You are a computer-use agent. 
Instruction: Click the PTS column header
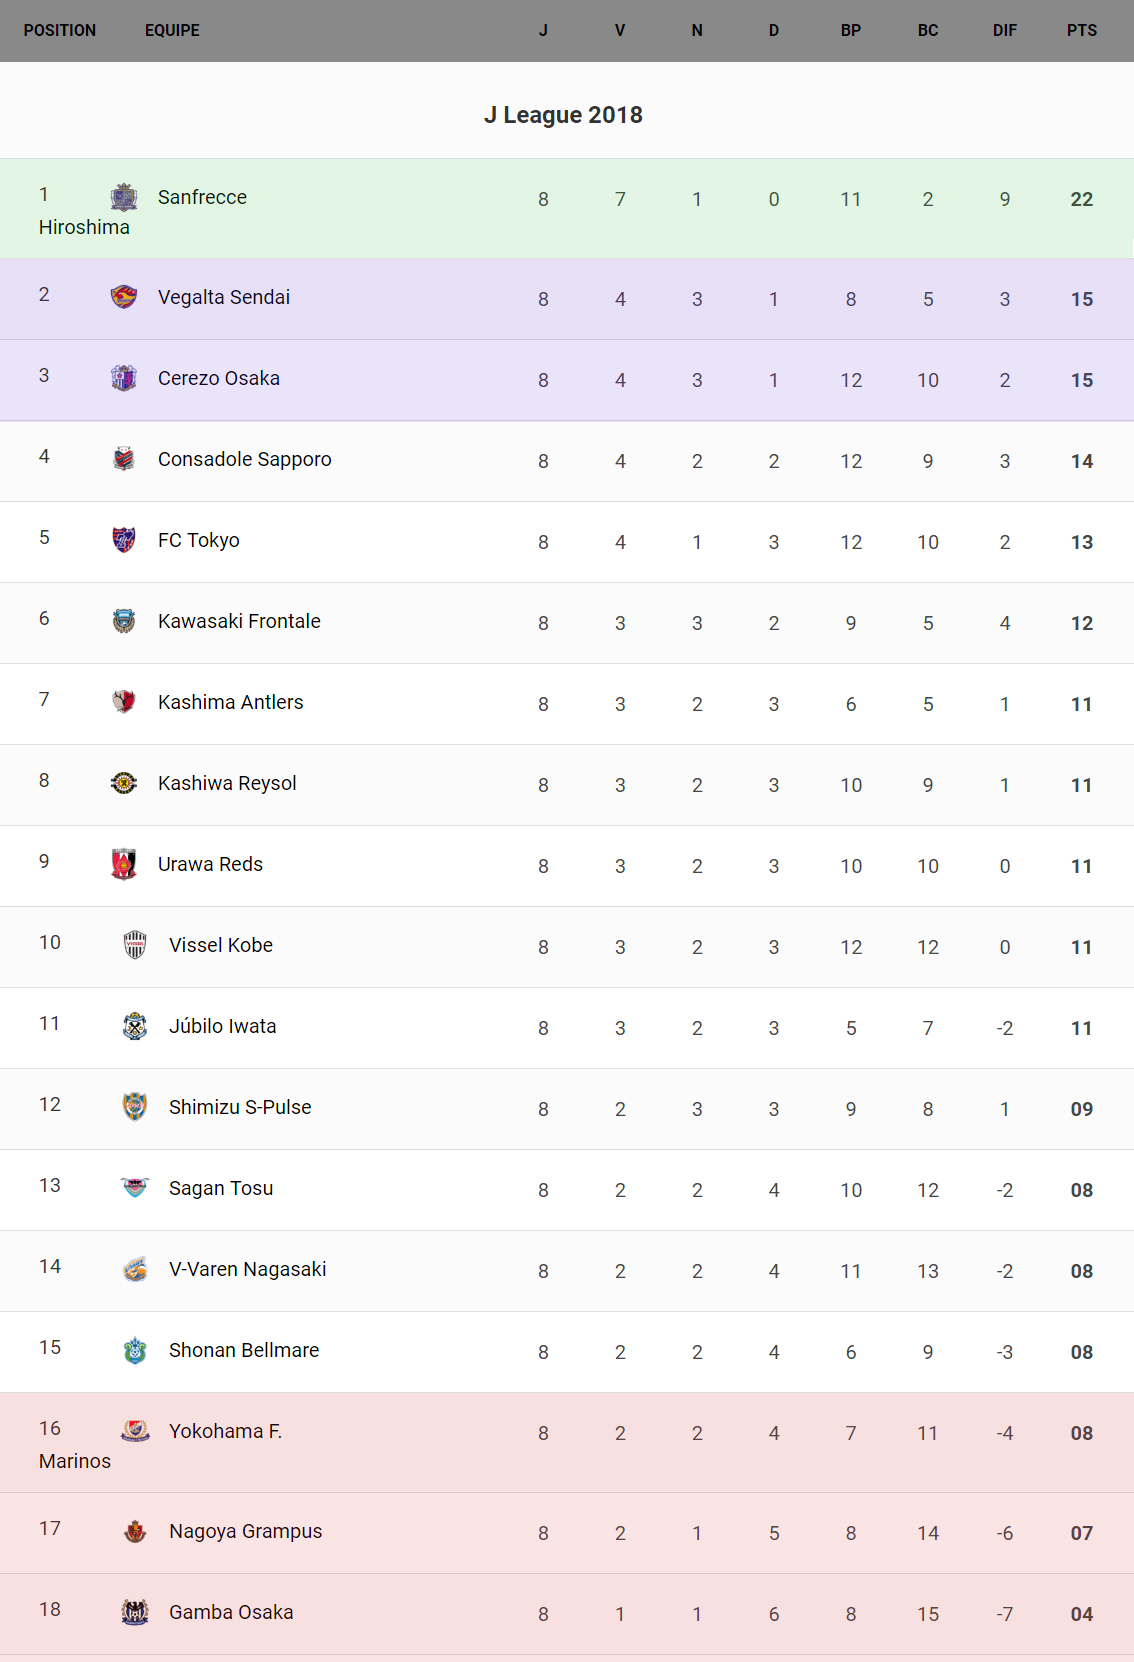pos(1081,30)
